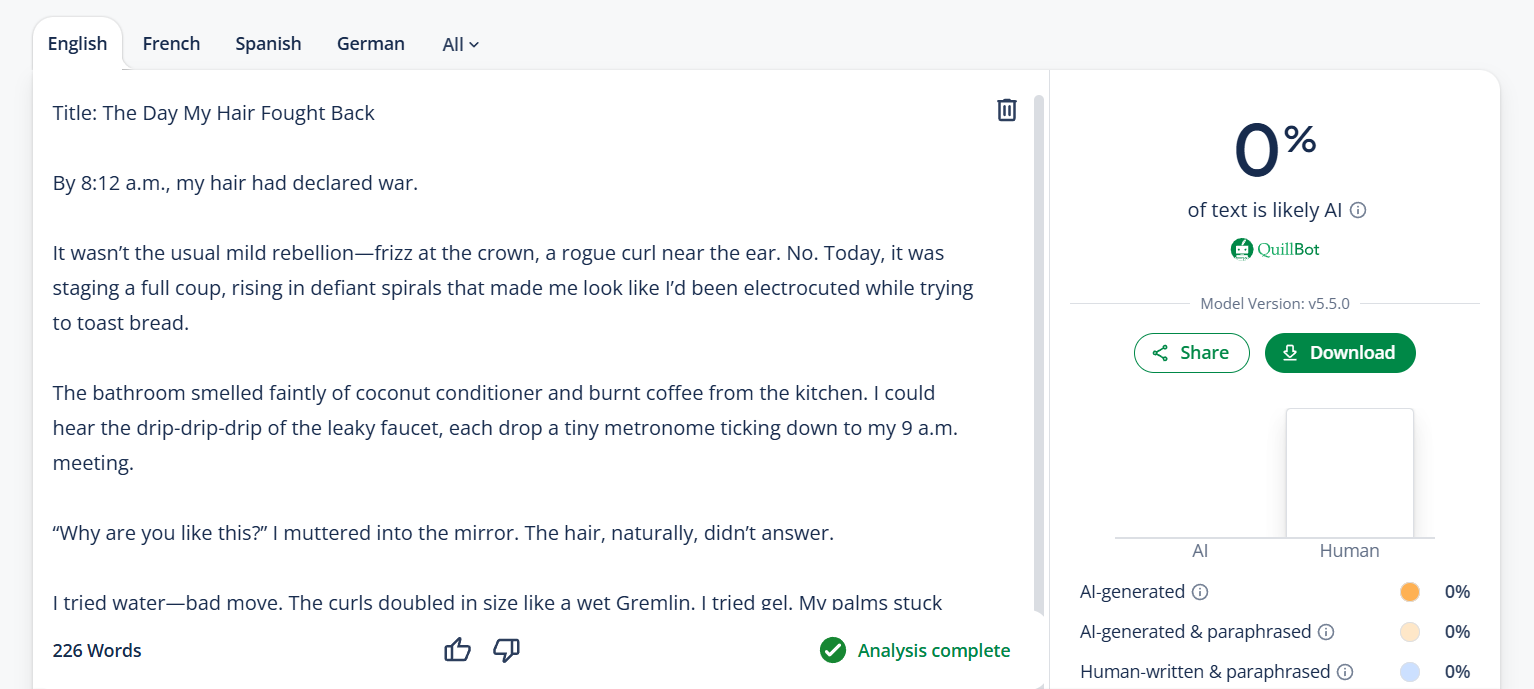Select the English tab
Viewport: 1534px width, 689px height.
(x=77, y=44)
